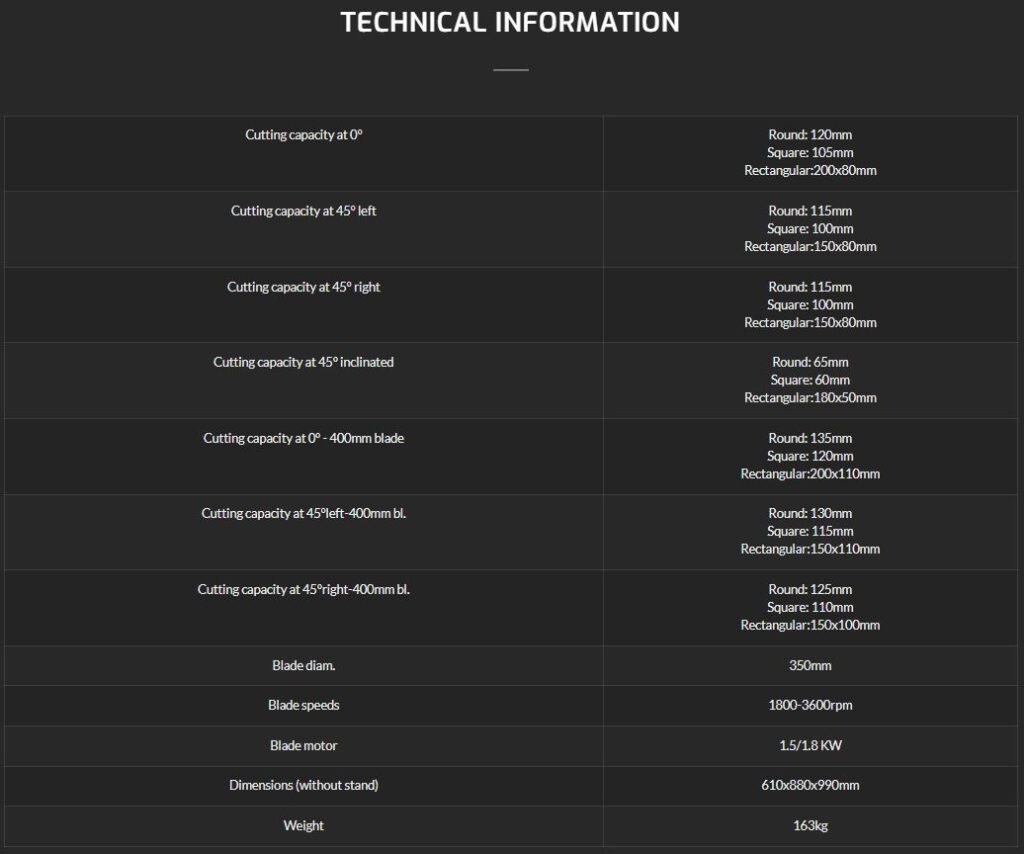Image resolution: width=1024 pixels, height=854 pixels.
Task: Click the 'Cutting capacity at 45° right' label
Action: [x=304, y=287]
